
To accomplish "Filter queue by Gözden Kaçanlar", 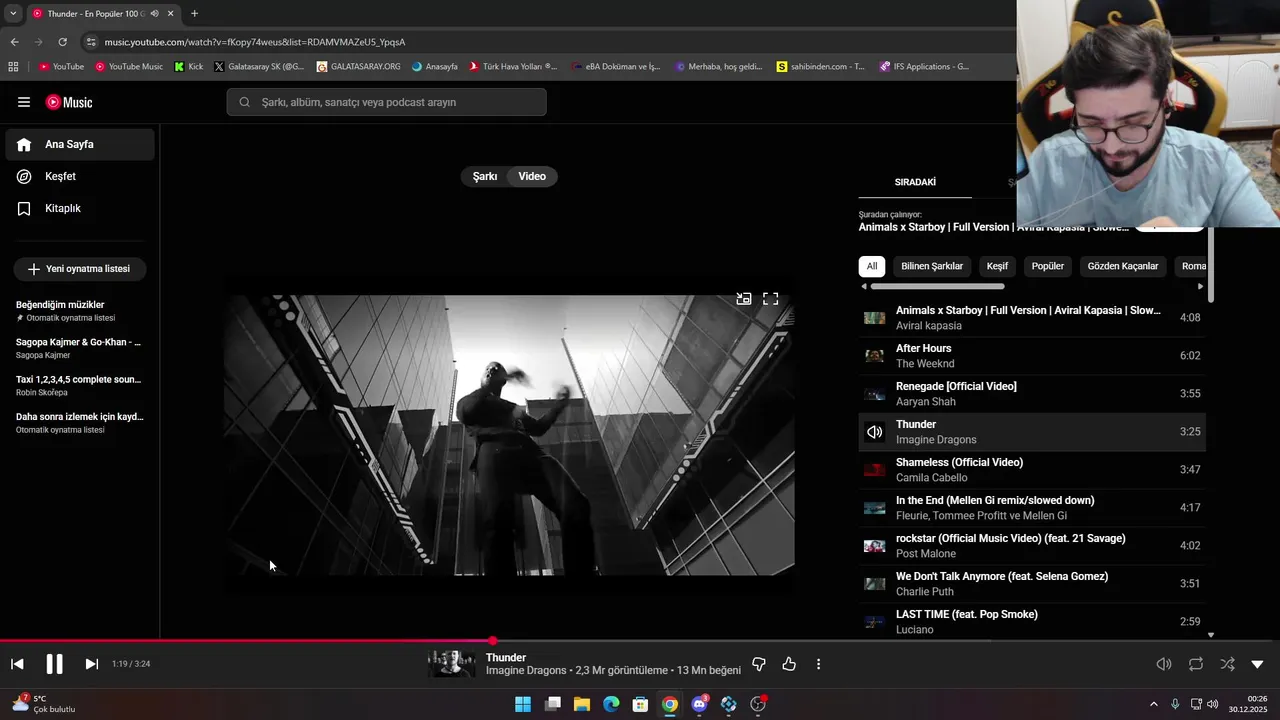I will [1123, 266].
